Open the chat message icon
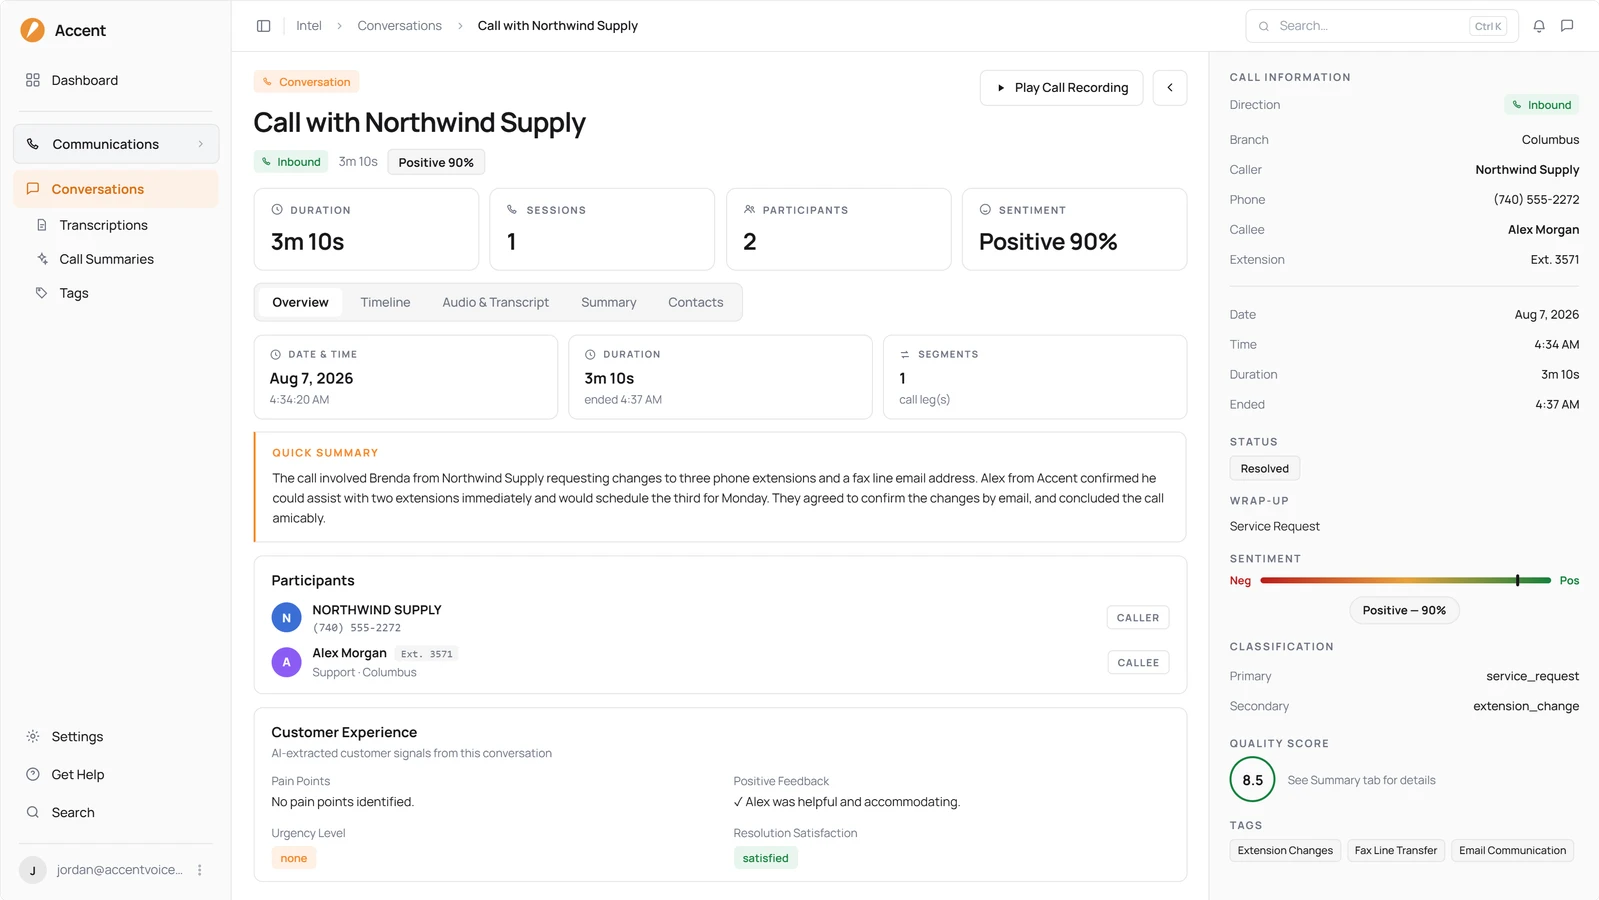 click(x=1567, y=26)
